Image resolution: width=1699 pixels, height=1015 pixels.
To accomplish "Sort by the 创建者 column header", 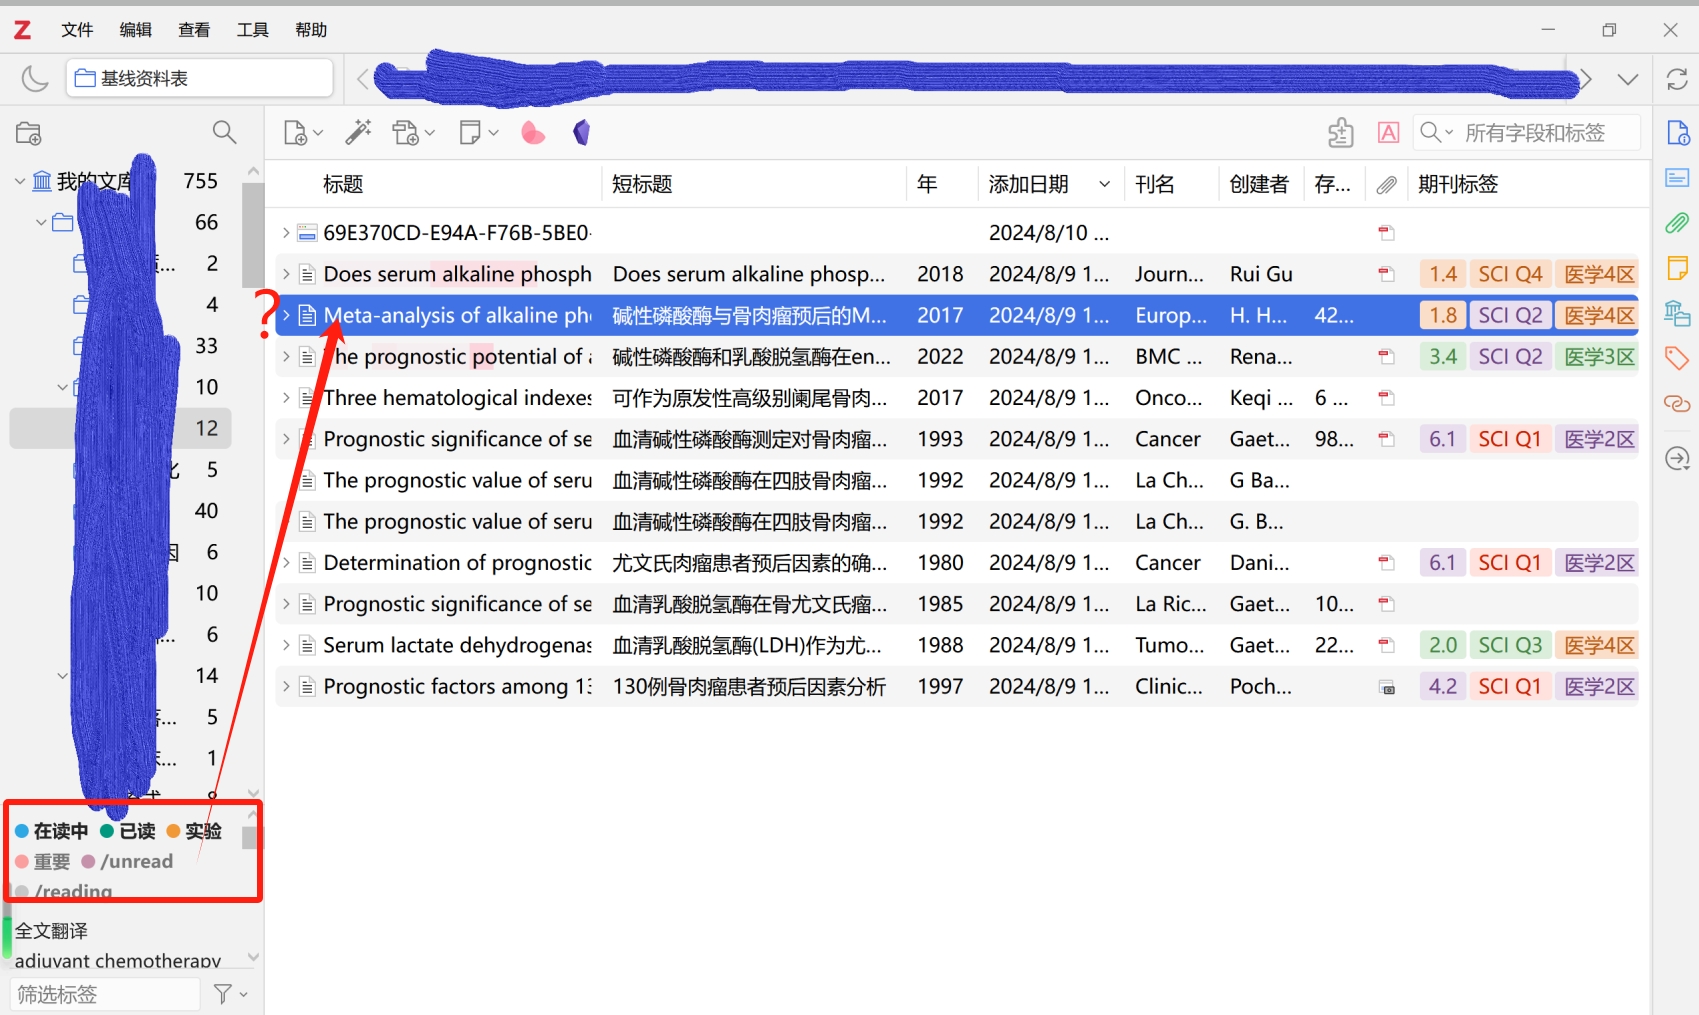I will pyautogui.click(x=1259, y=184).
